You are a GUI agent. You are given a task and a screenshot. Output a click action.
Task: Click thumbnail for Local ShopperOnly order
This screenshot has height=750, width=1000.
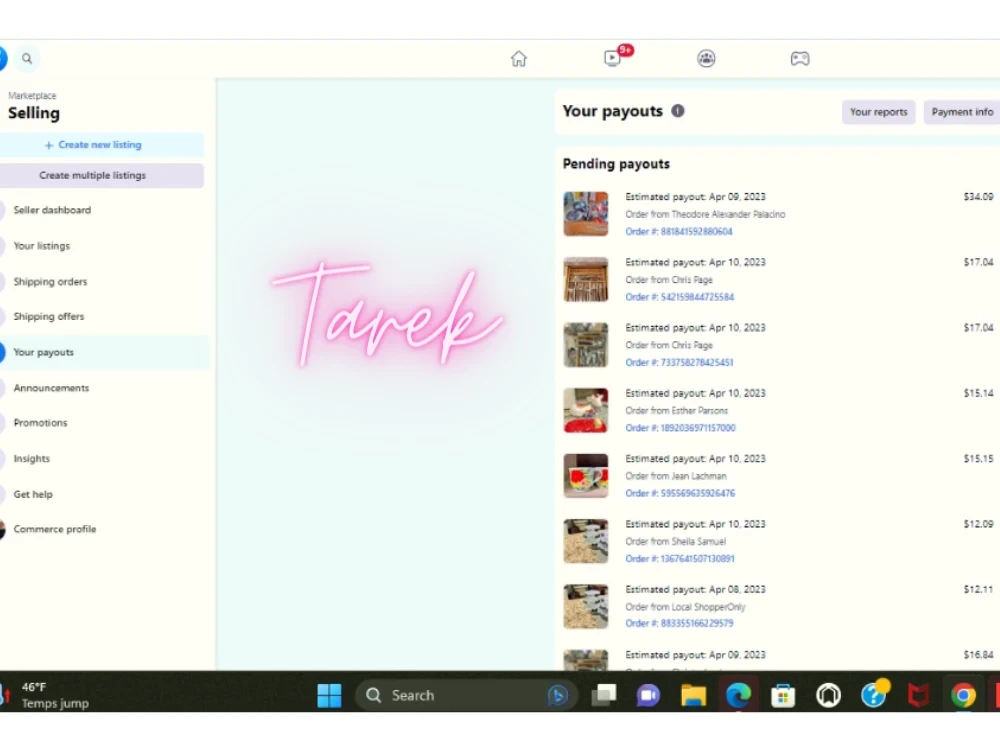click(585, 607)
